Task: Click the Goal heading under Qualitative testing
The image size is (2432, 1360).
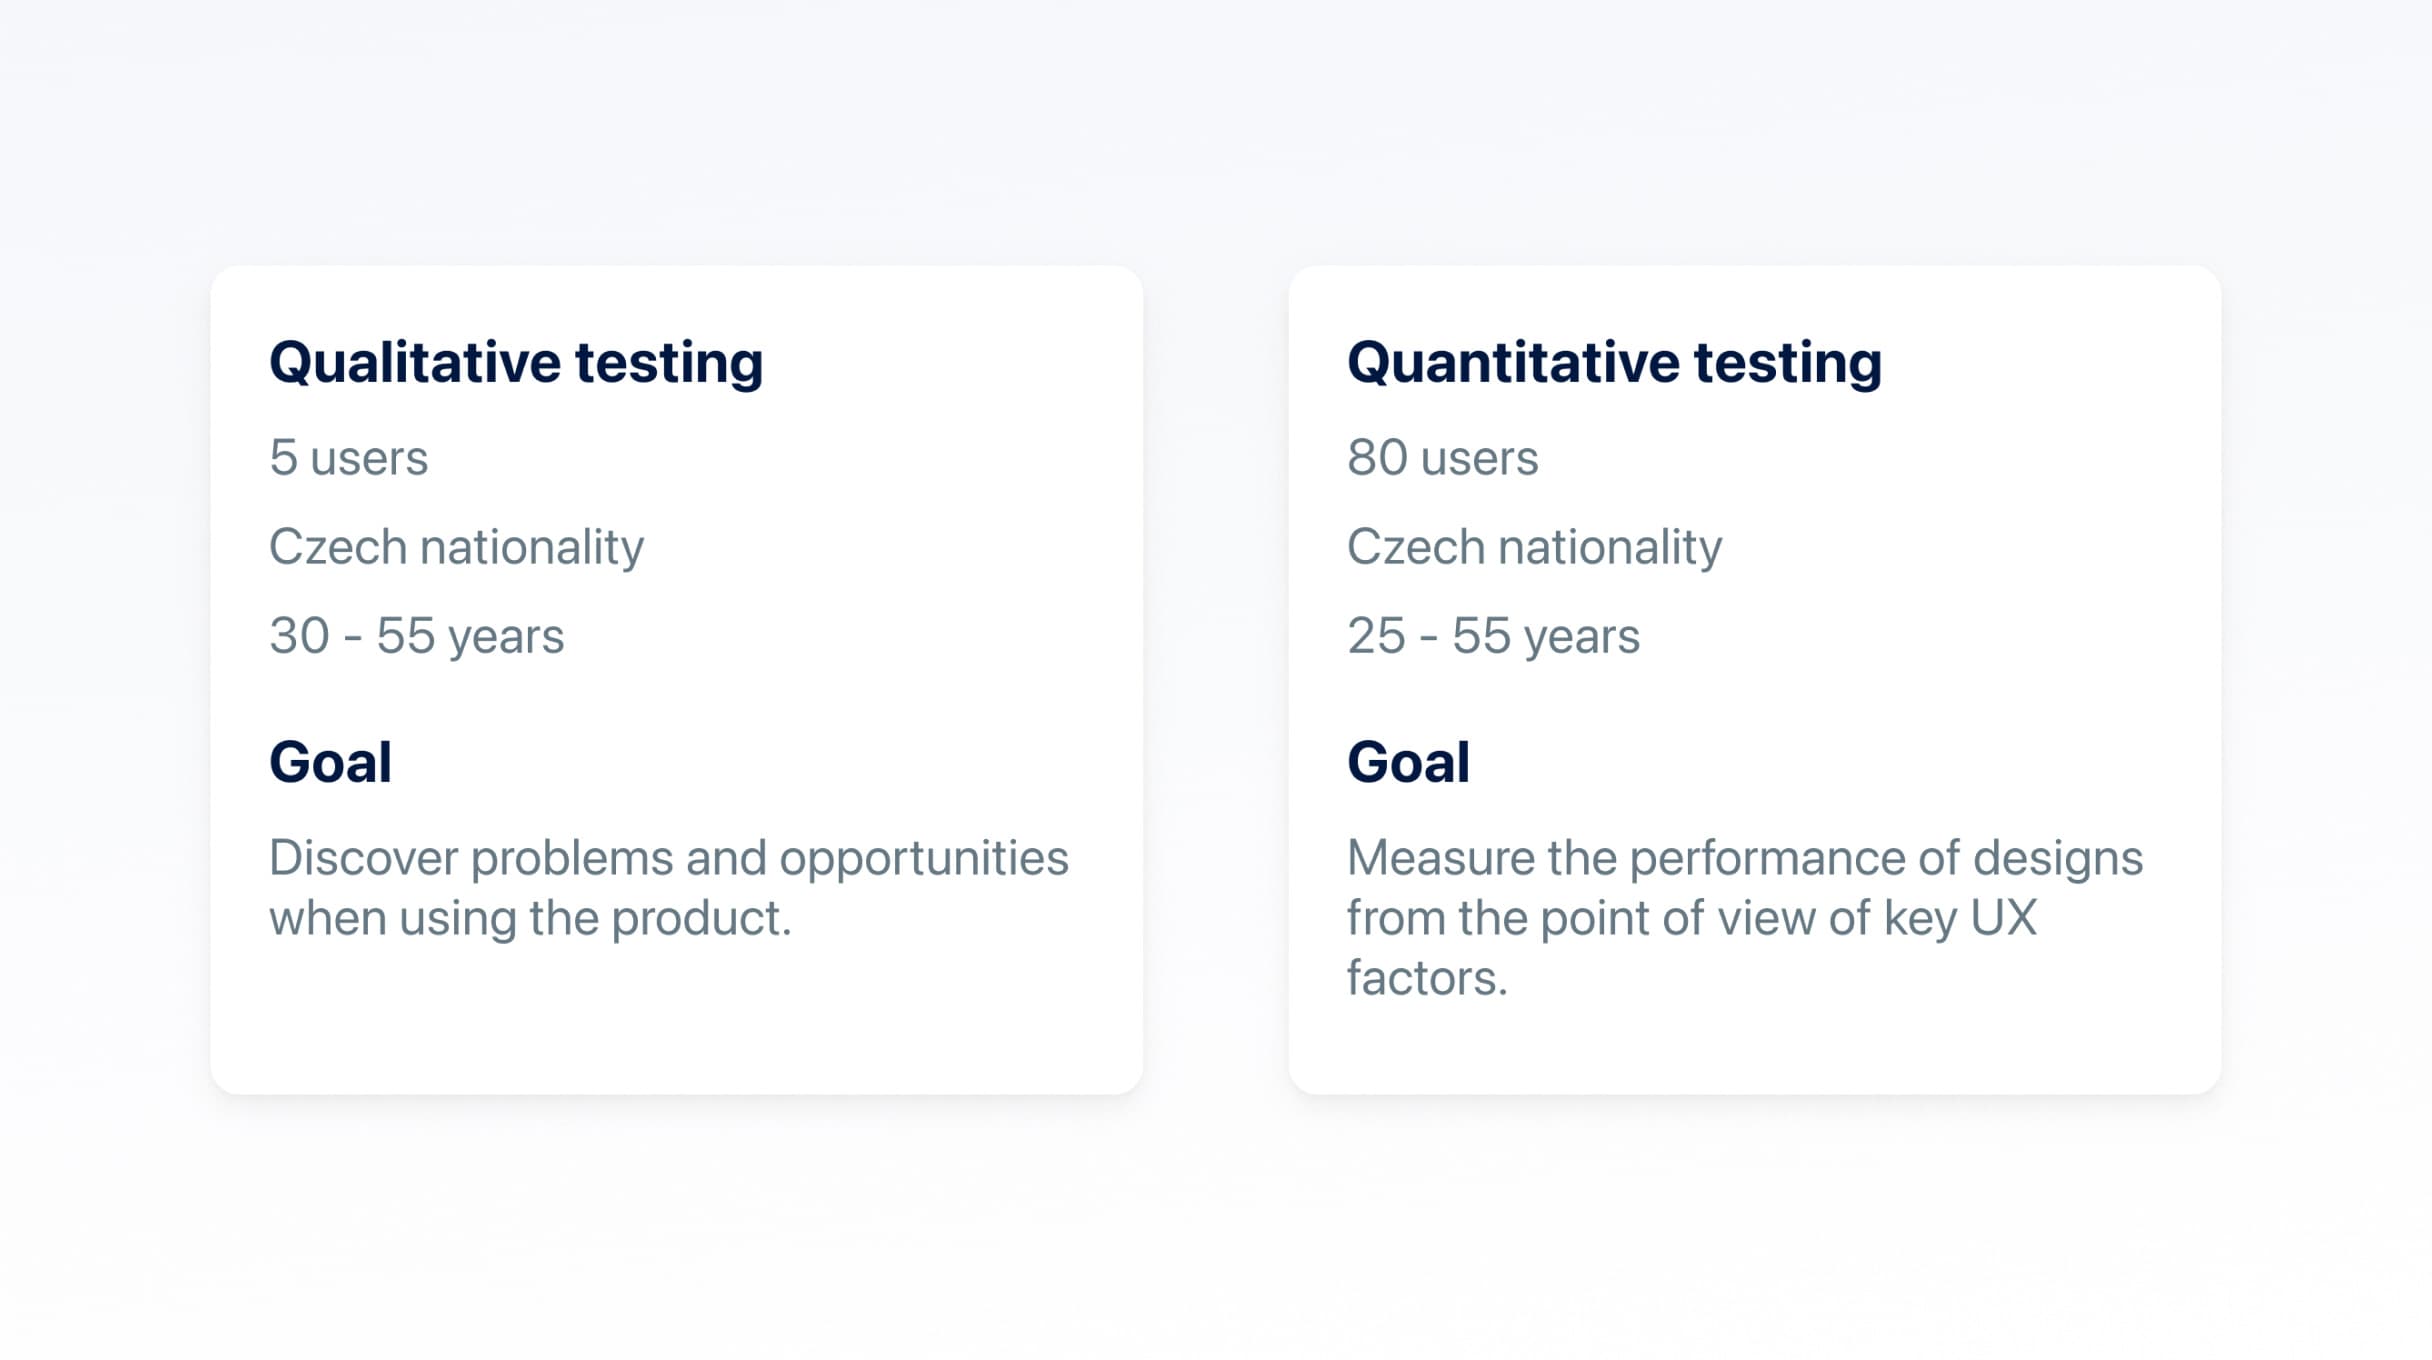Action: click(330, 762)
